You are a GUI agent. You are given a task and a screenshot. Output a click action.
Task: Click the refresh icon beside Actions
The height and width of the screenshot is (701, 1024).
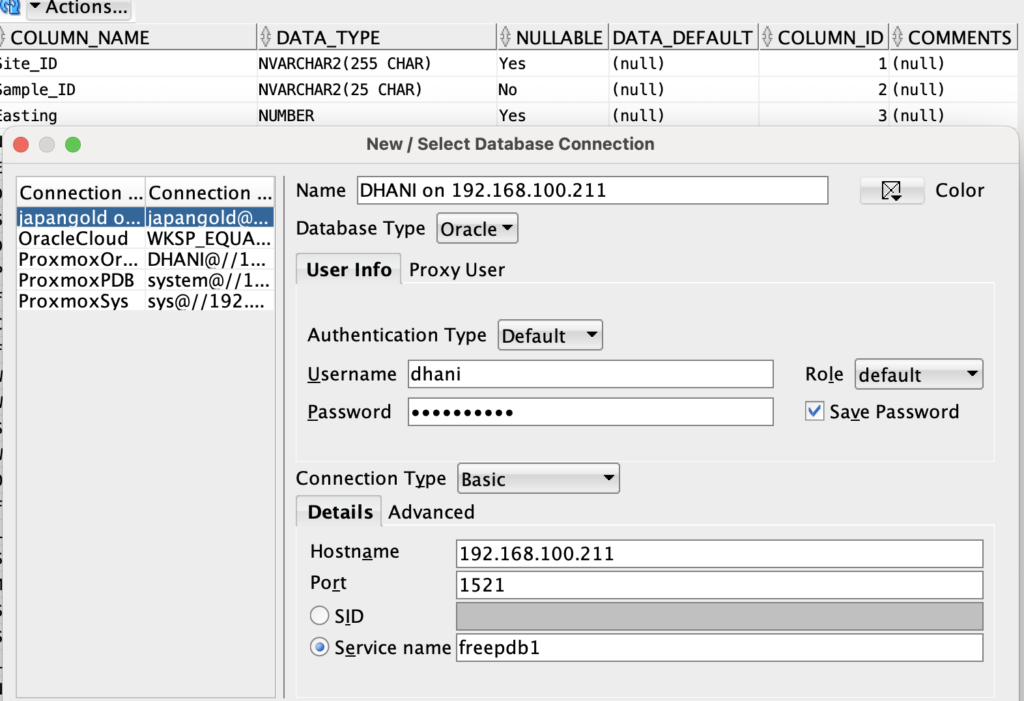[x=10, y=7]
